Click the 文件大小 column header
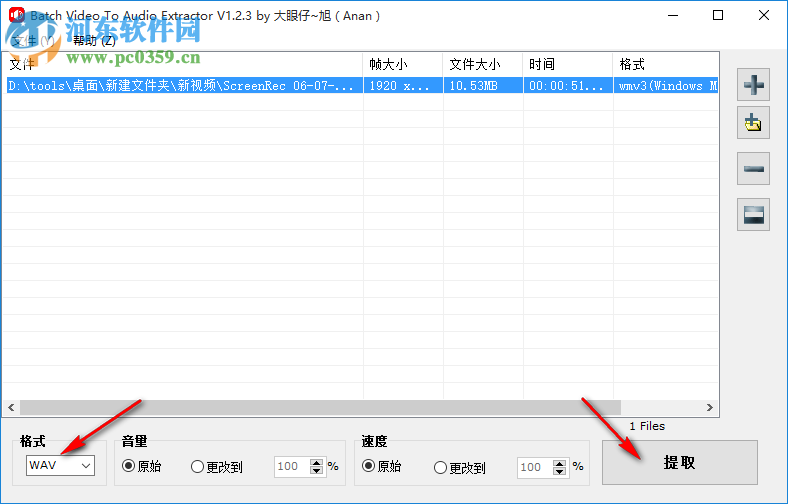The width and height of the screenshot is (788, 504). 483,64
